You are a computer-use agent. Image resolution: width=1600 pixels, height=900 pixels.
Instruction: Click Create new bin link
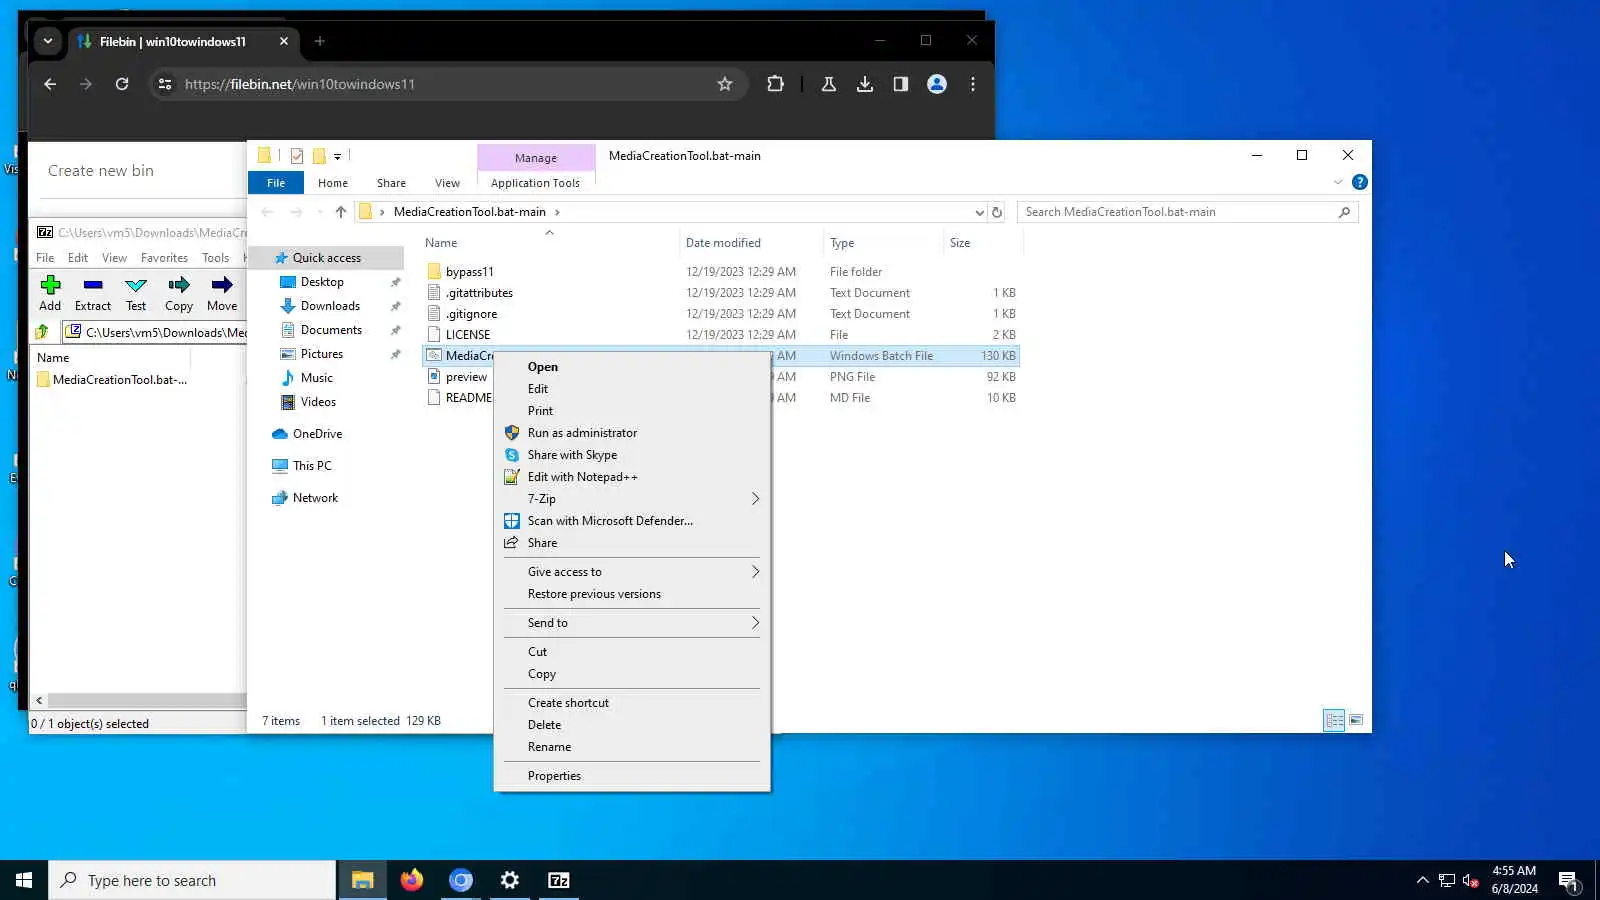tap(101, 171)
